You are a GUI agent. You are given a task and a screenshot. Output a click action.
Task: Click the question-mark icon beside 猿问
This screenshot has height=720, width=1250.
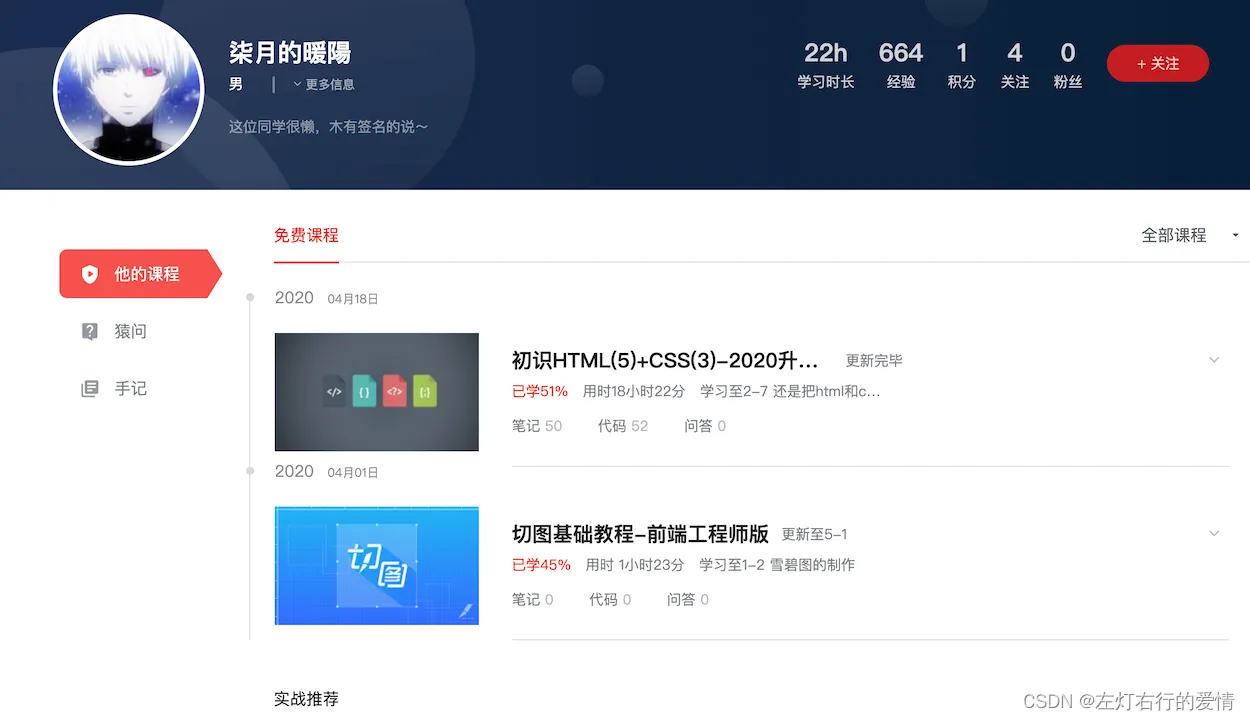(90, 331)
